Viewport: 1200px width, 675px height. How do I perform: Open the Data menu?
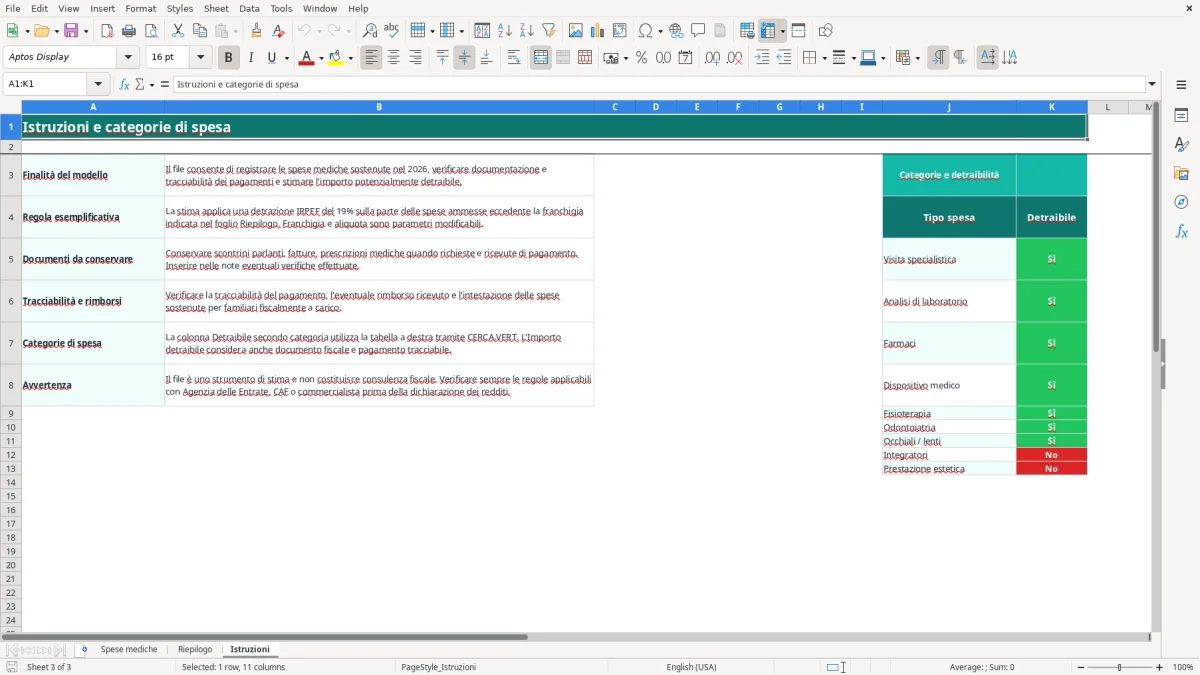(x=249, y=8)
